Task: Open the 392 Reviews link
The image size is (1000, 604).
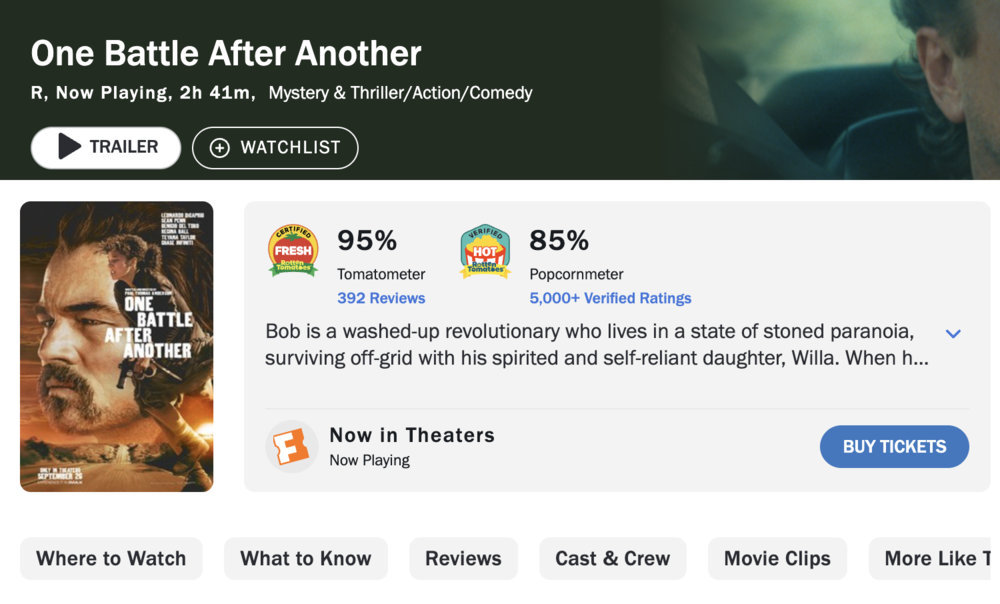Action: point(381,298)
